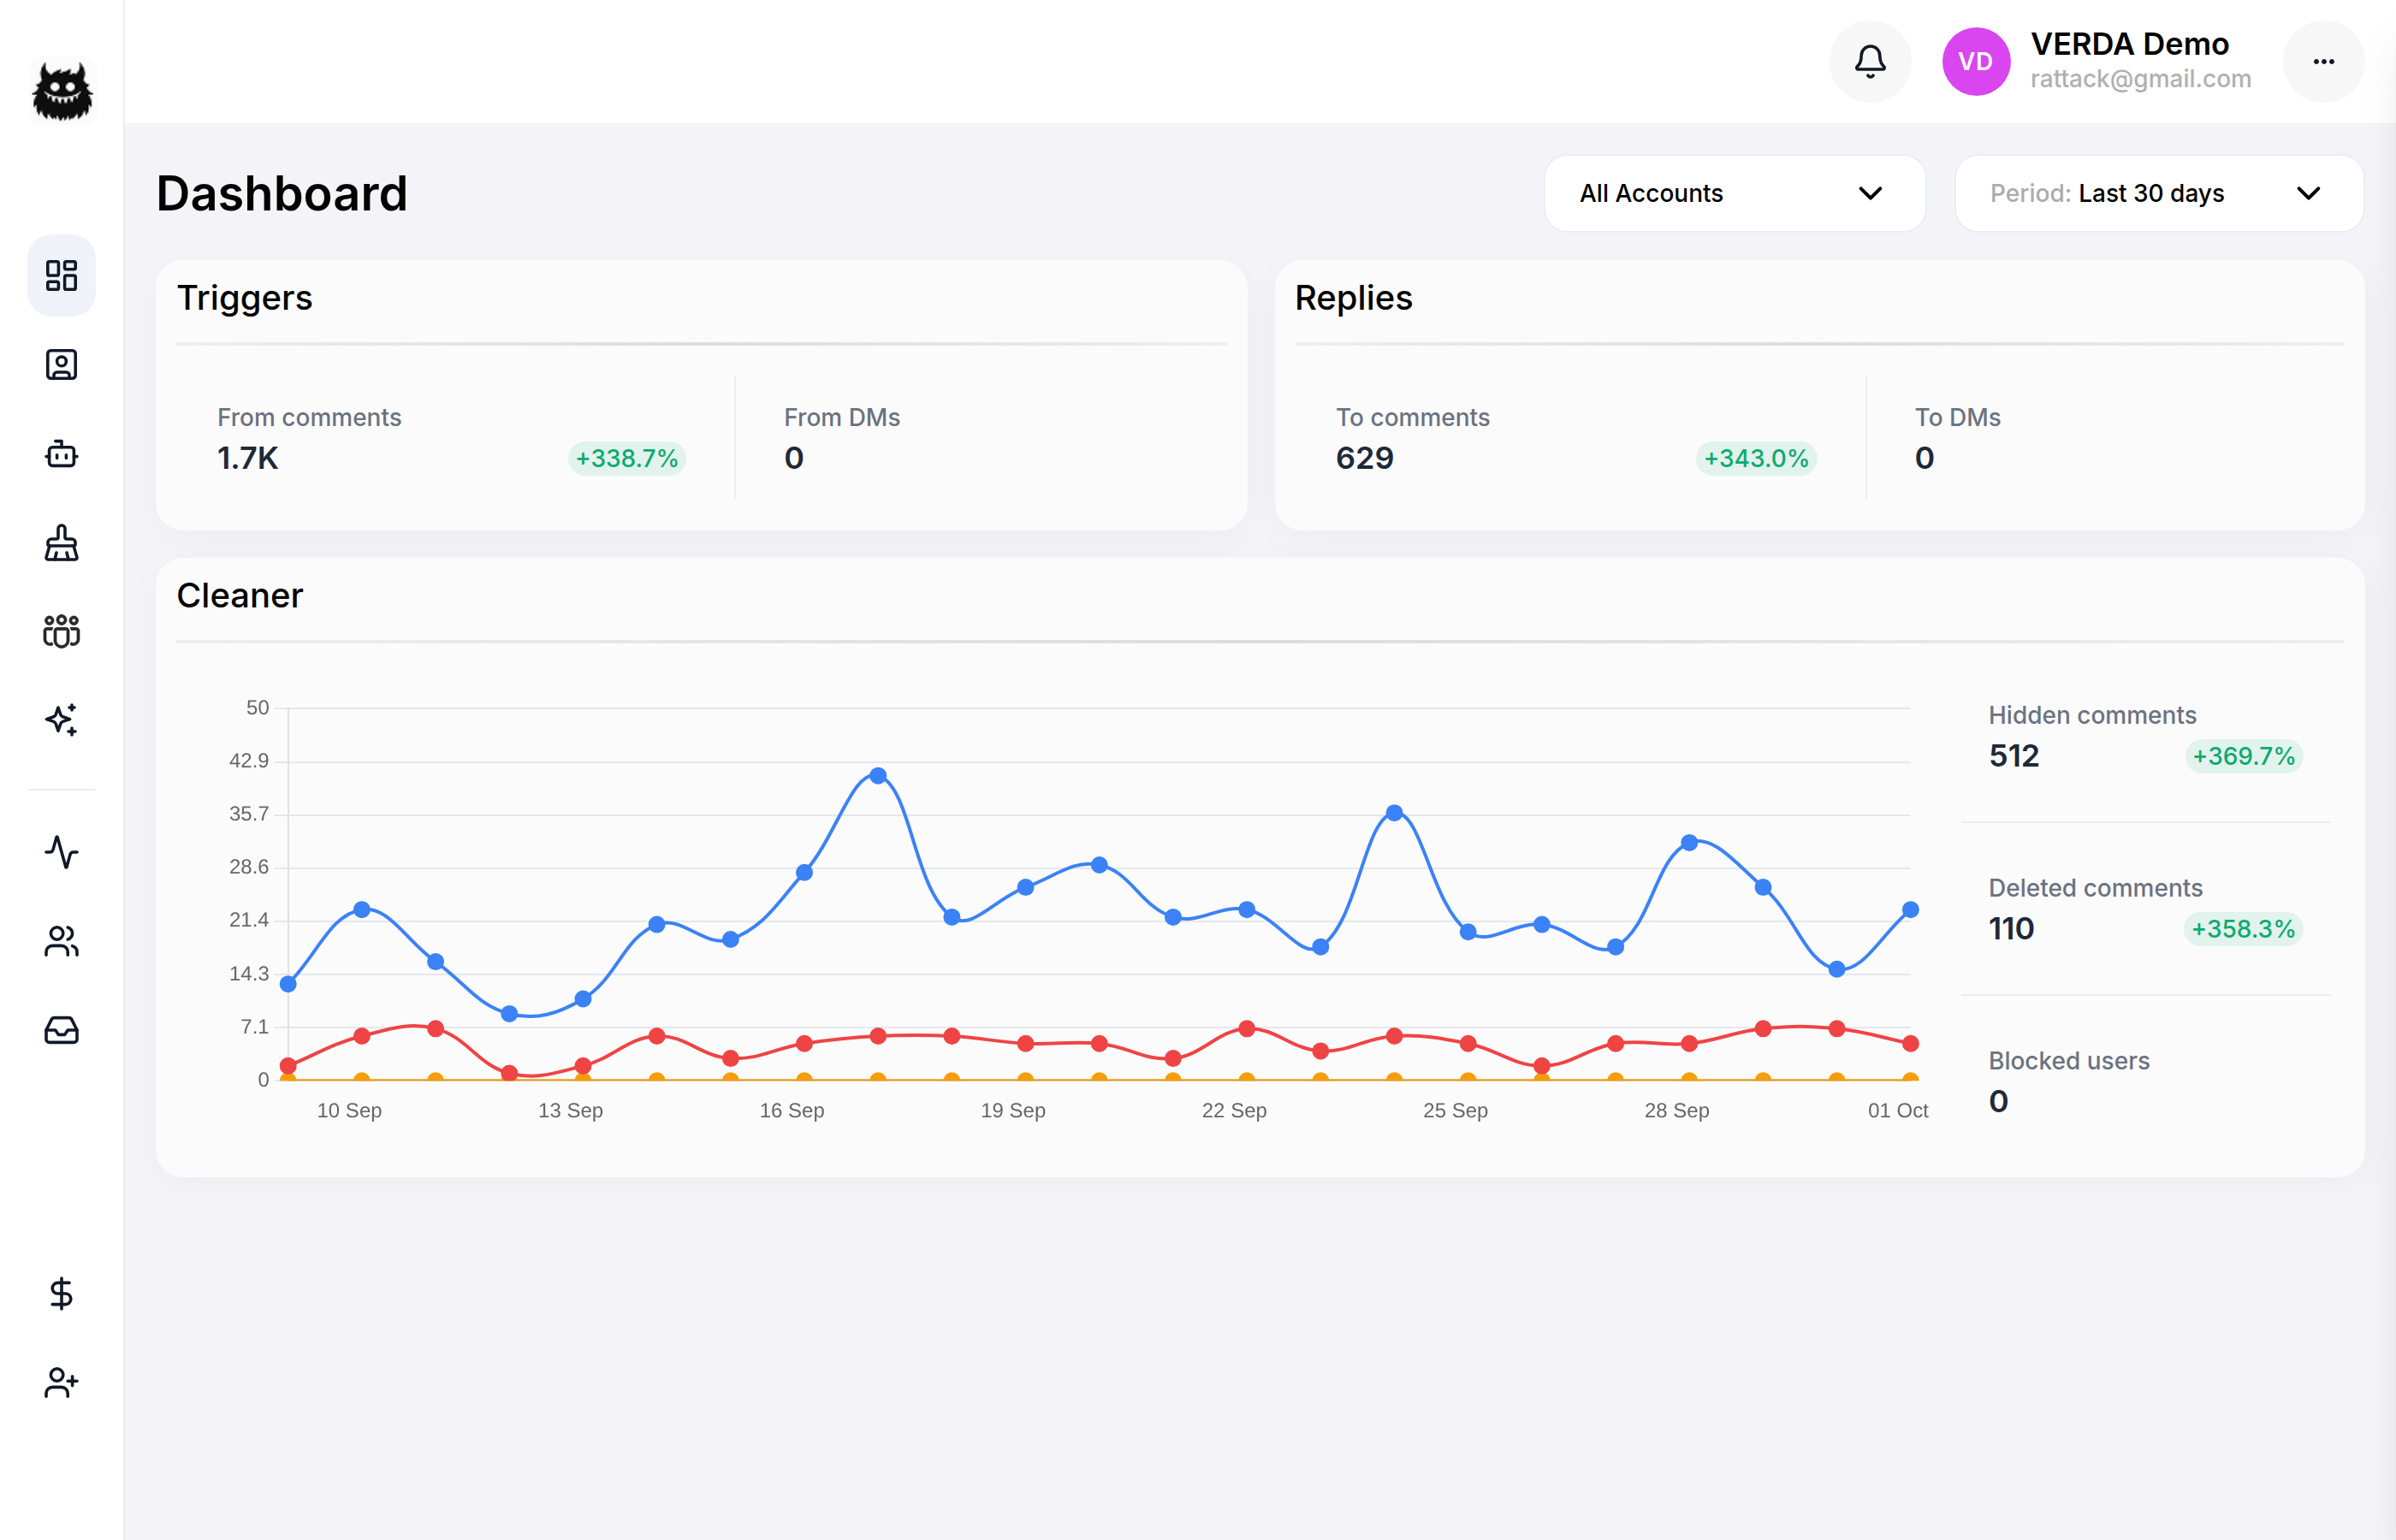Click the Cleaner panel heading
The height and width of the screenshot is (1540, 2396).
point(240,596)
